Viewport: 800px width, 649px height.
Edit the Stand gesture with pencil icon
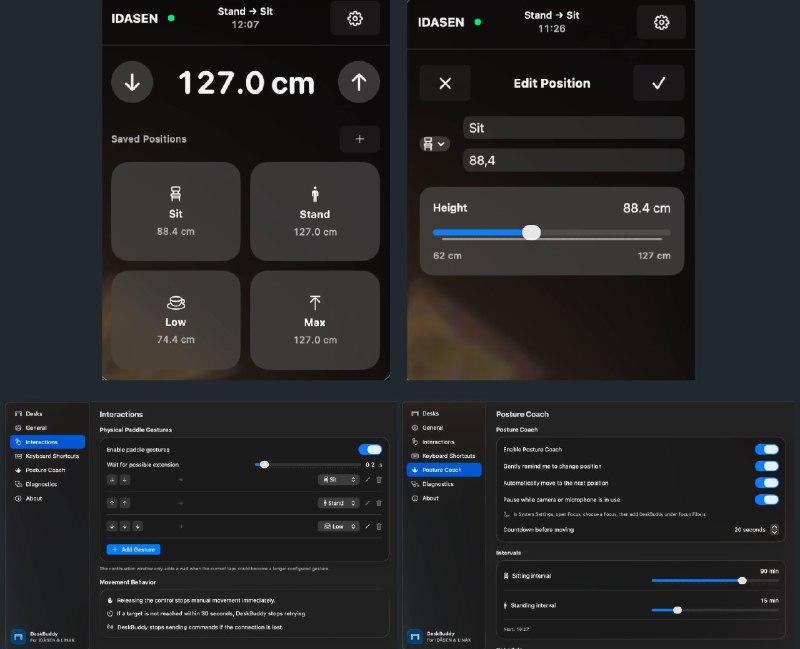367,503
